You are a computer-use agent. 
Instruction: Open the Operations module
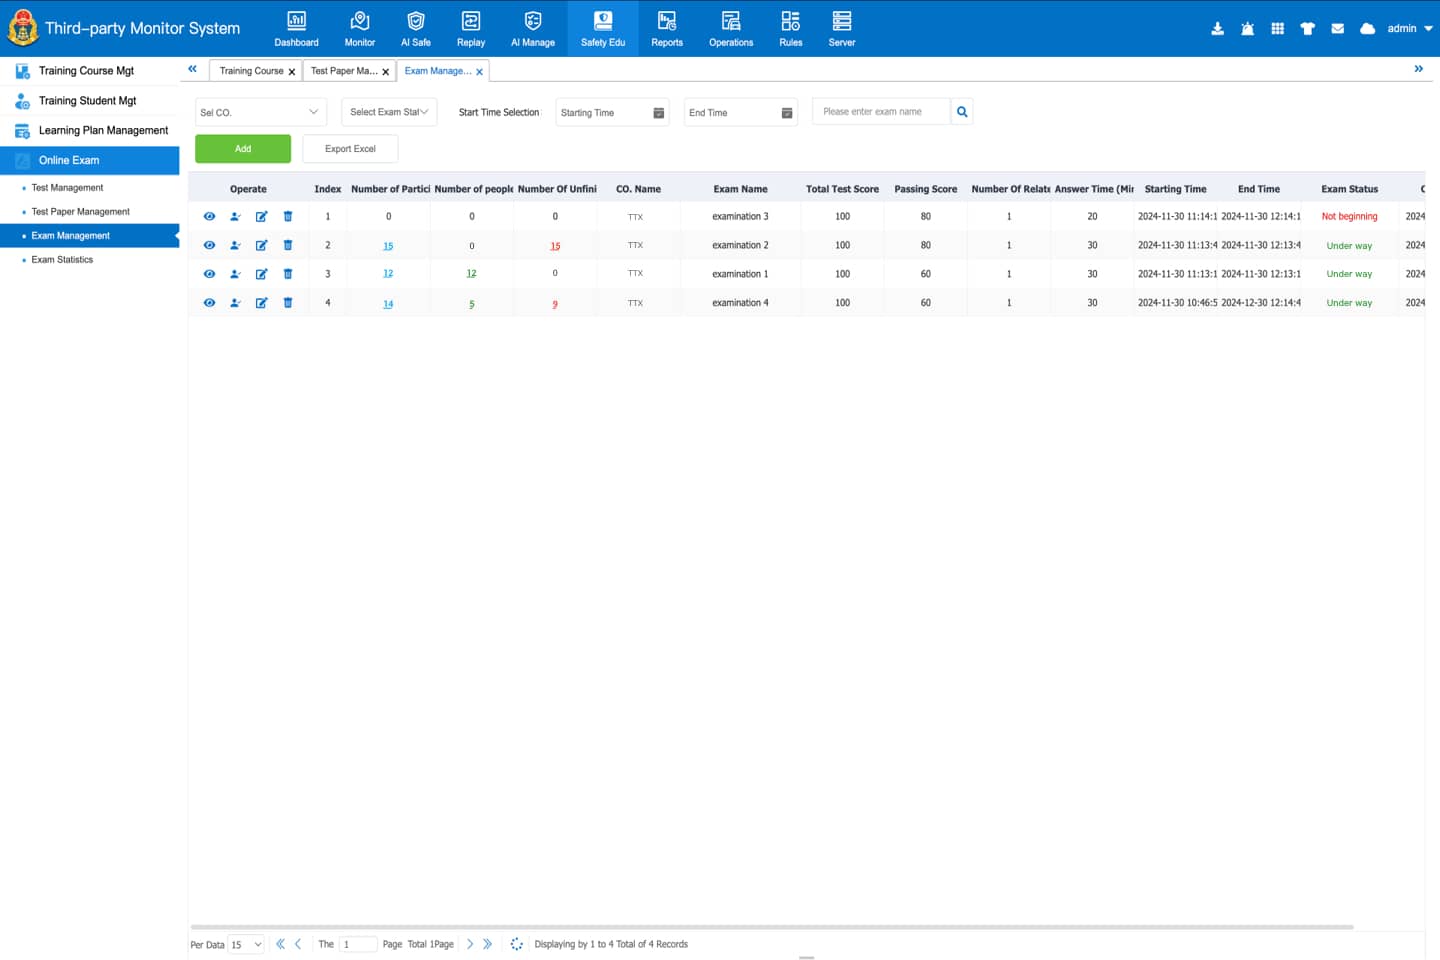pyautogui.click(x=731, y=28)
